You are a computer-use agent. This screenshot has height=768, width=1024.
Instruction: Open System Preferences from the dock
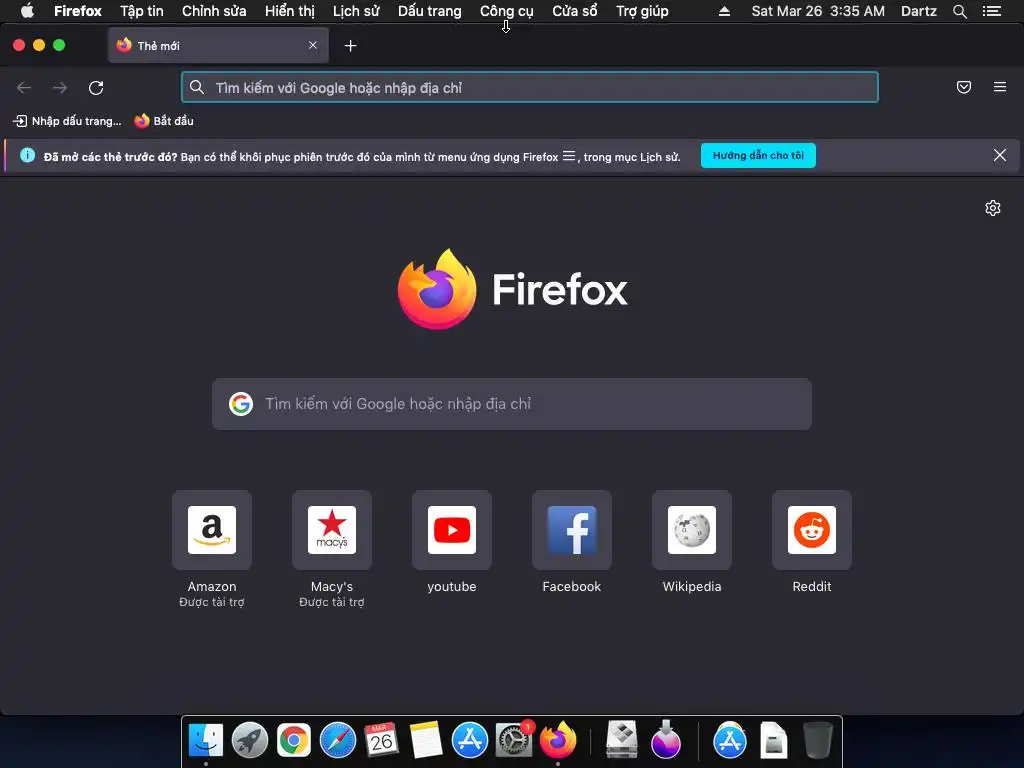[514, 741]
